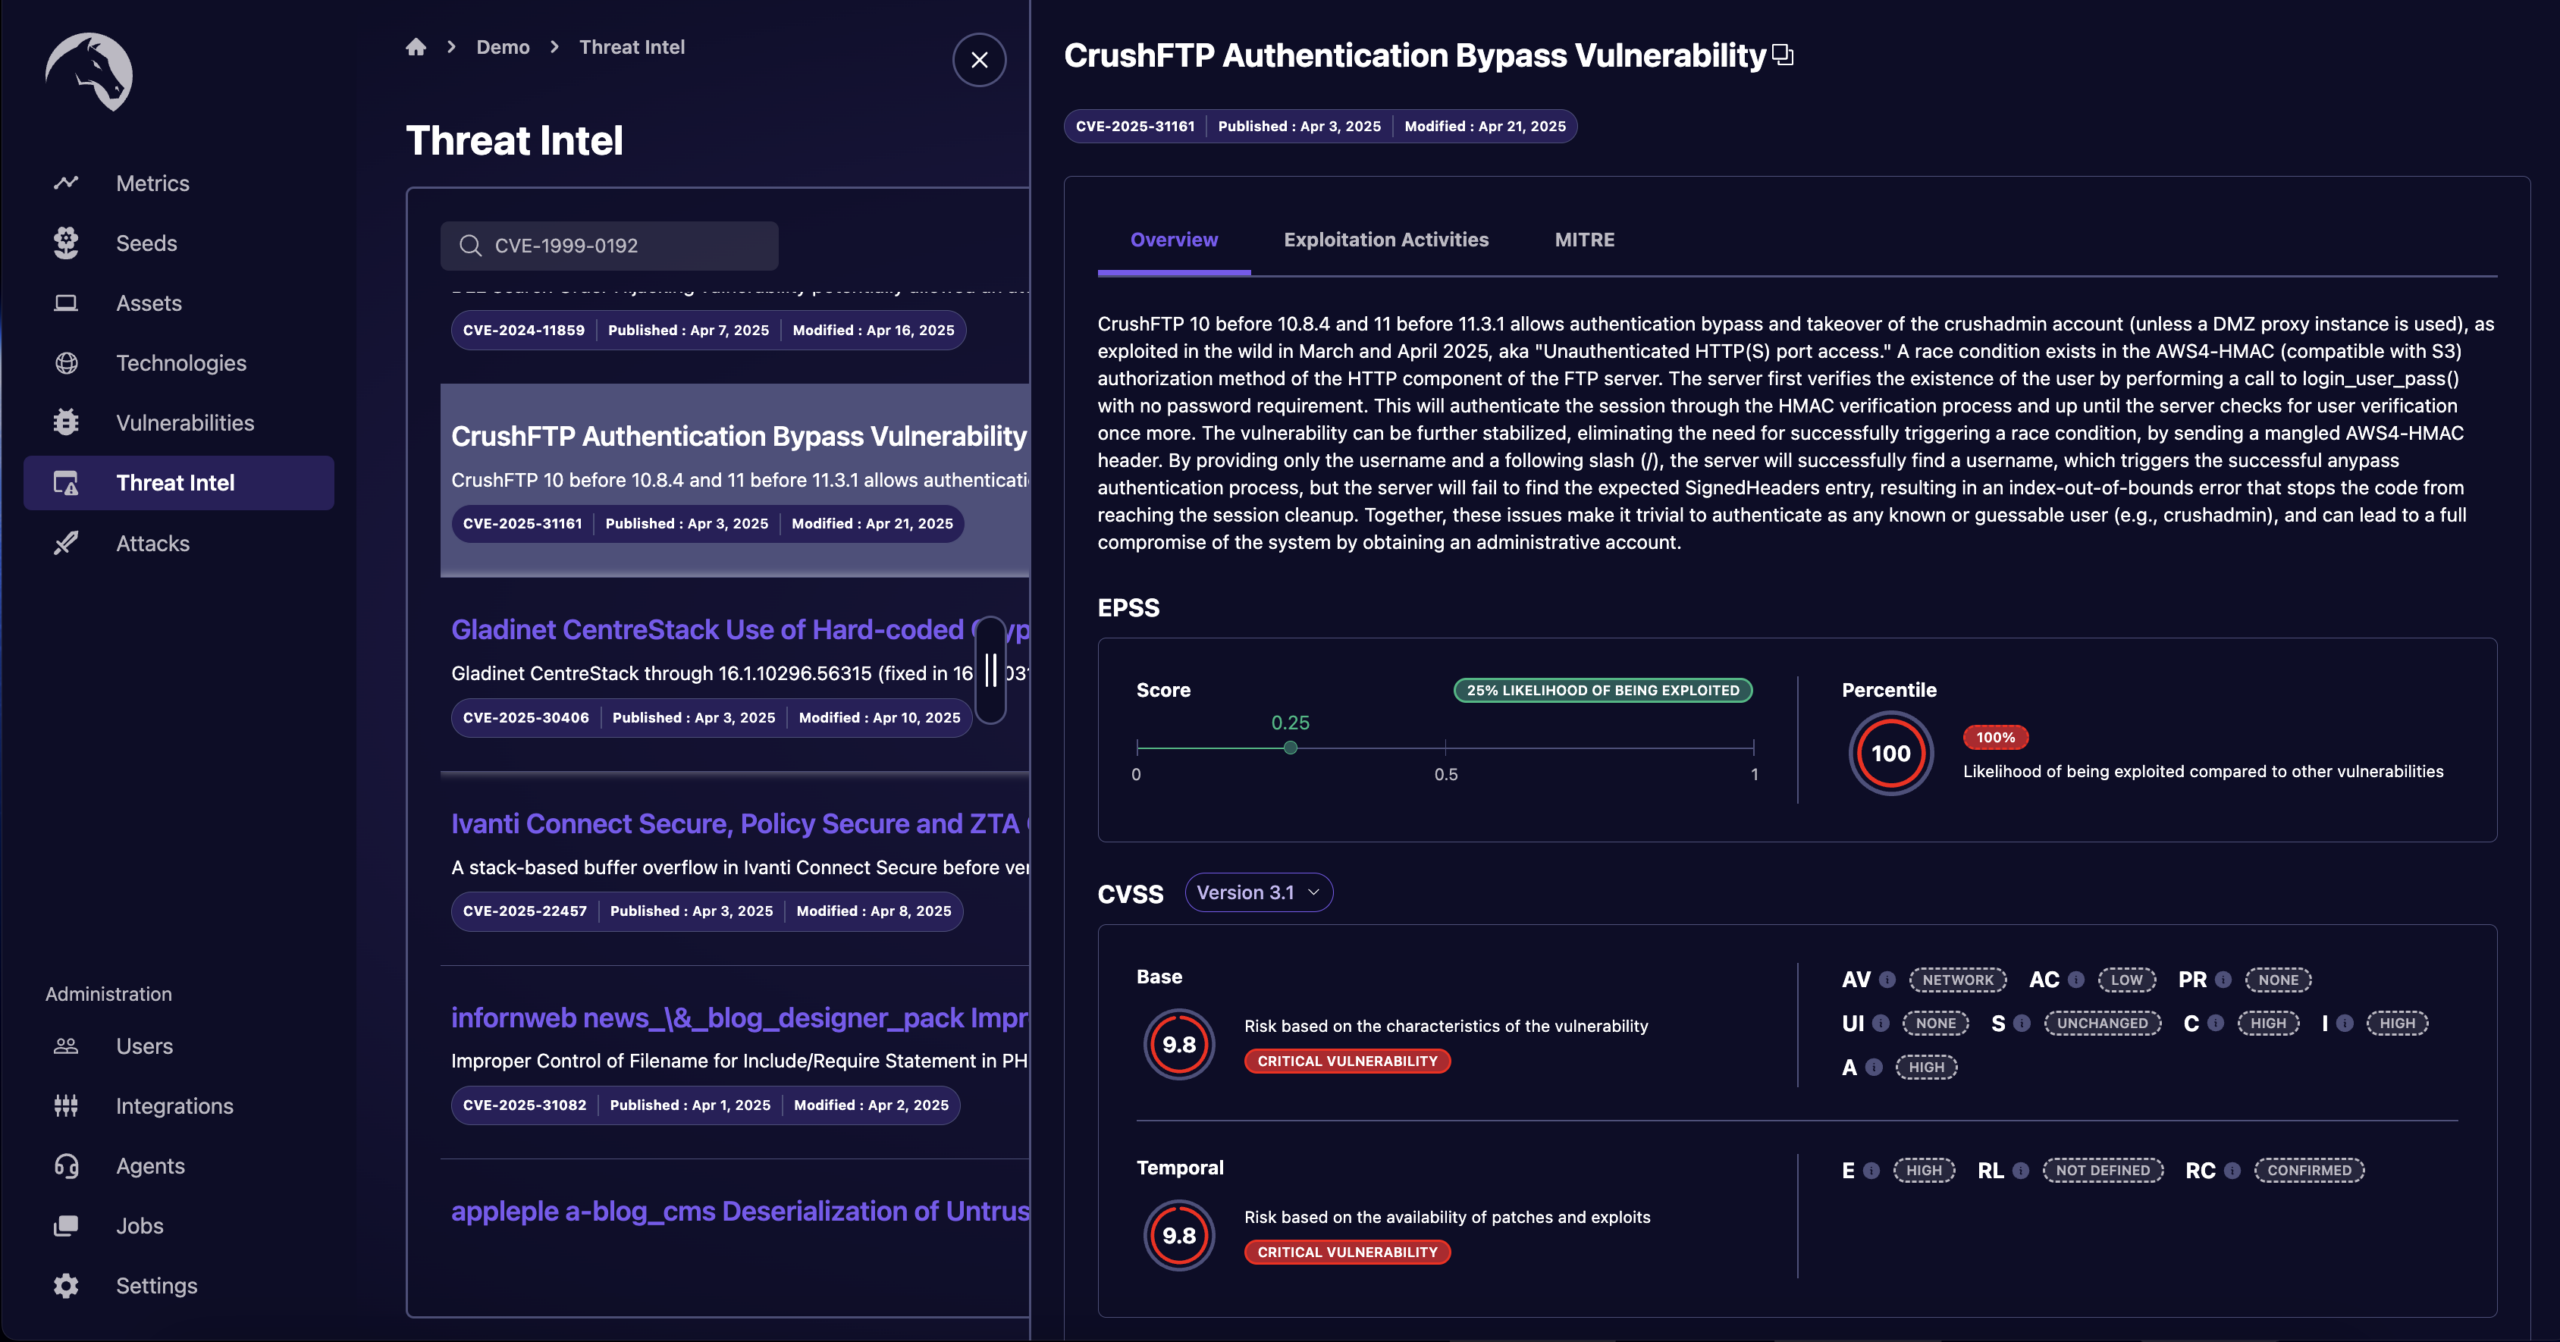The image size is (2560, 1342).
Task: Open the CVSS Version 3.1 dropdown
Action: [x=1258, y=893]
